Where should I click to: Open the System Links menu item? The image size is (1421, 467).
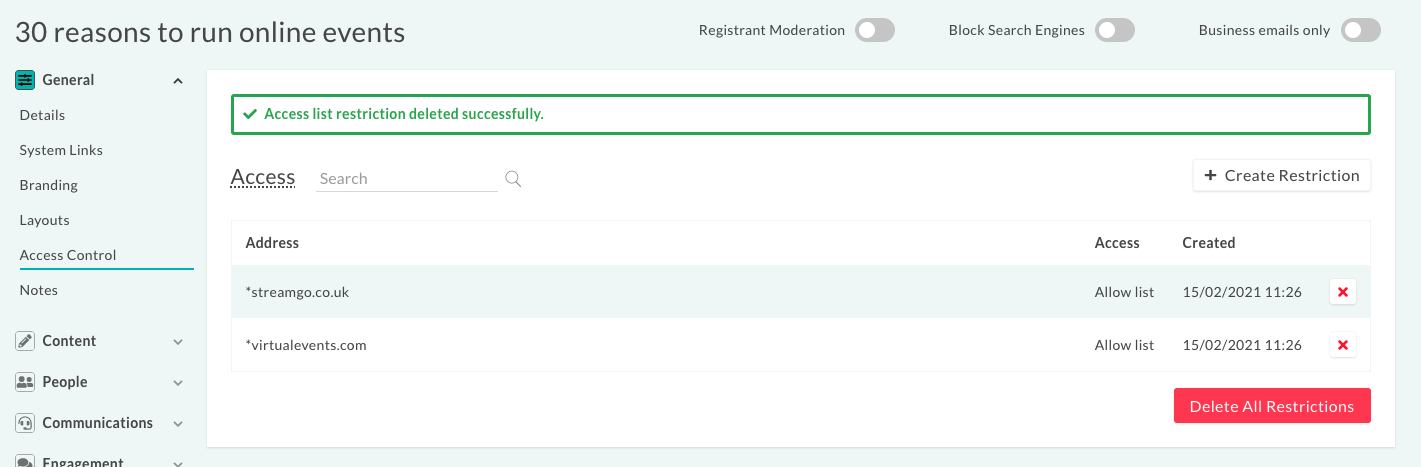[x=61, y=150]
